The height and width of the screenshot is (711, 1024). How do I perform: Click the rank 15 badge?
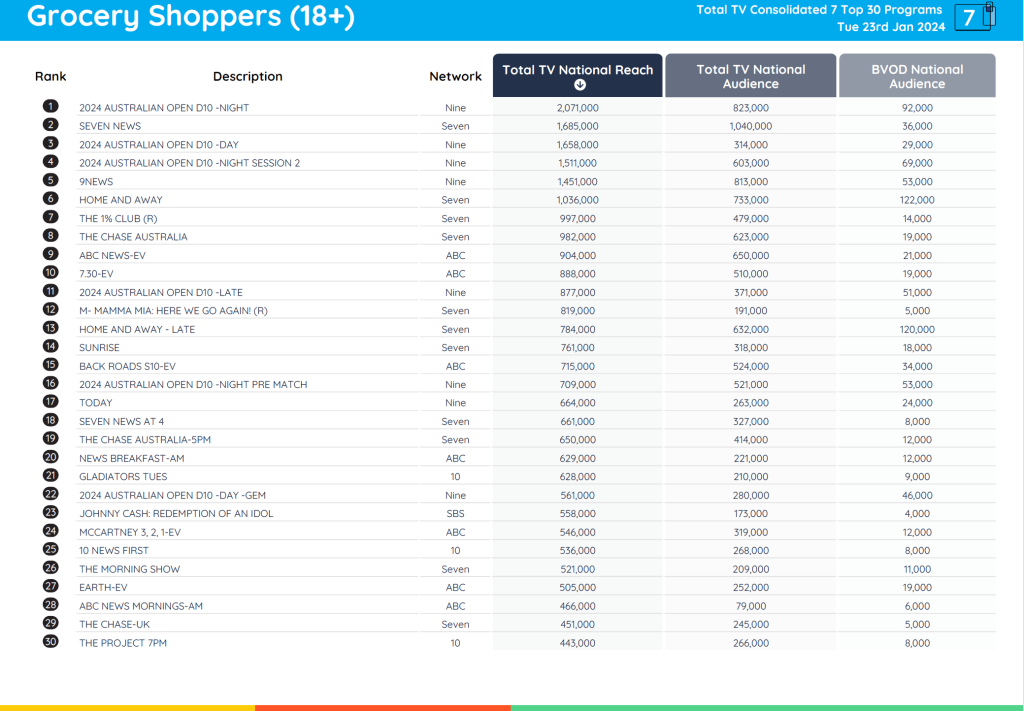[50, 365]
